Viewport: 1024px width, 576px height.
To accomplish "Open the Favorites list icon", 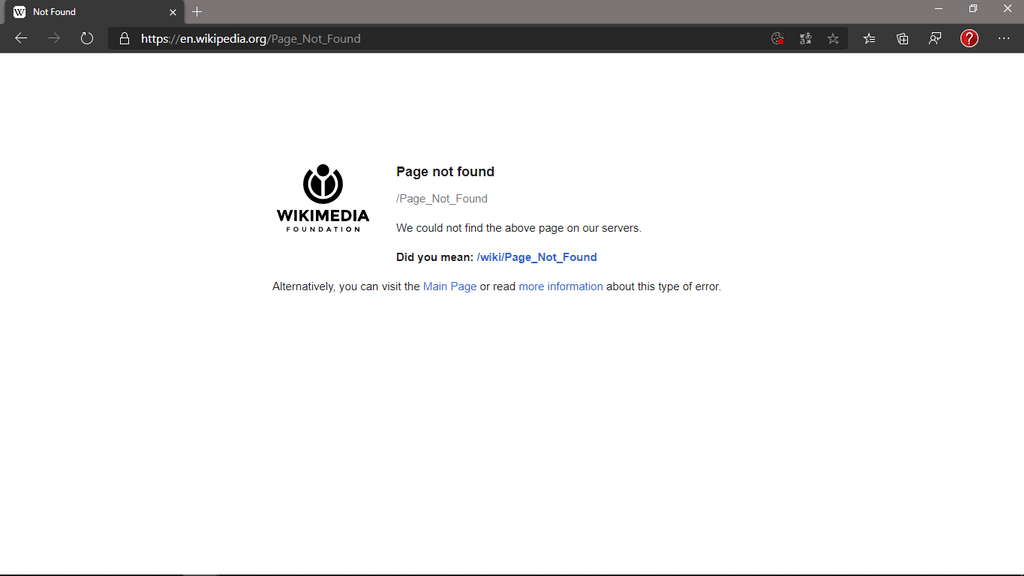I will (869, 39).
